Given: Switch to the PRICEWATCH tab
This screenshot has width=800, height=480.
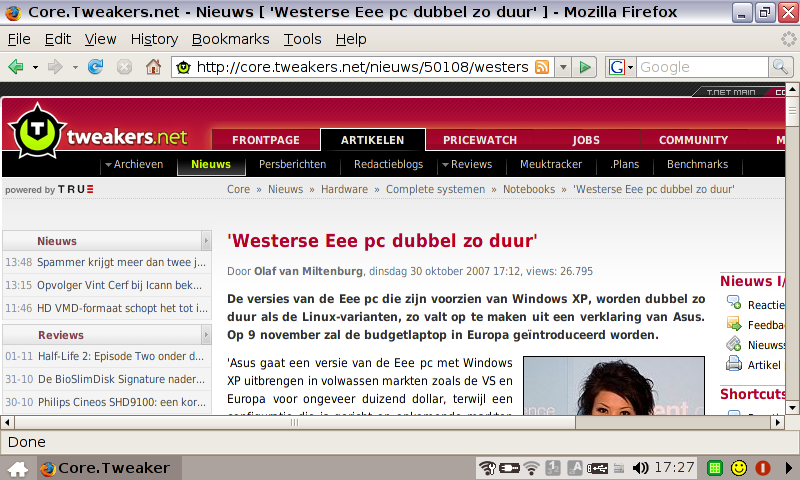Looking at the screenshot, I should click(x=480, y=140).
